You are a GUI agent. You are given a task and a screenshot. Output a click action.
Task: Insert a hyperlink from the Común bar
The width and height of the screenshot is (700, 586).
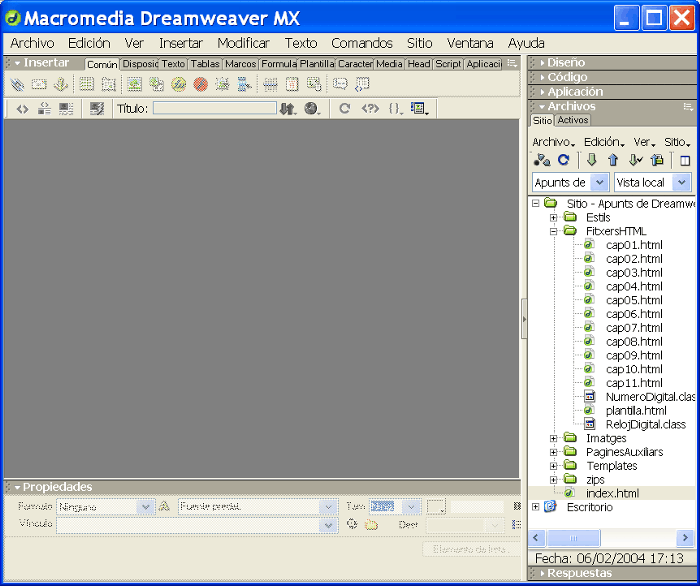coord(17,84)
